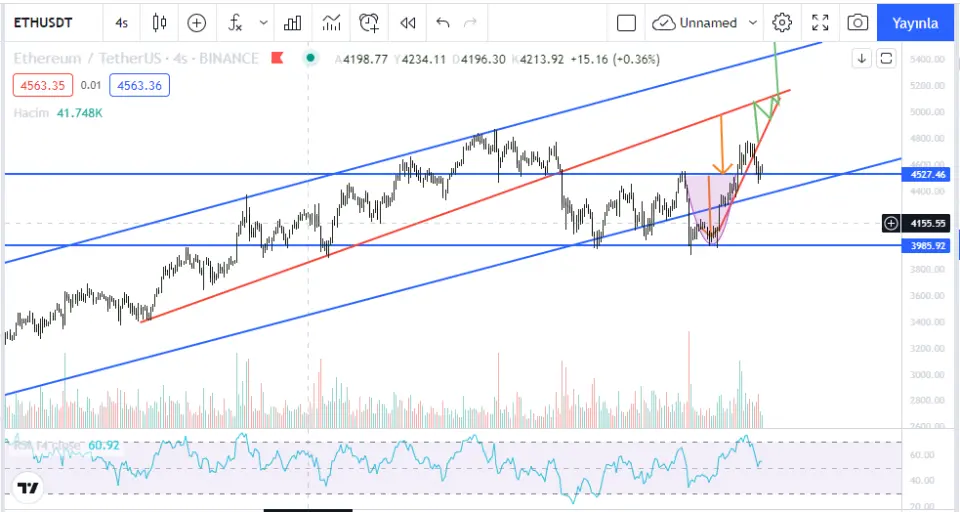Enter fullscreen mode

(x=820, y=23)
